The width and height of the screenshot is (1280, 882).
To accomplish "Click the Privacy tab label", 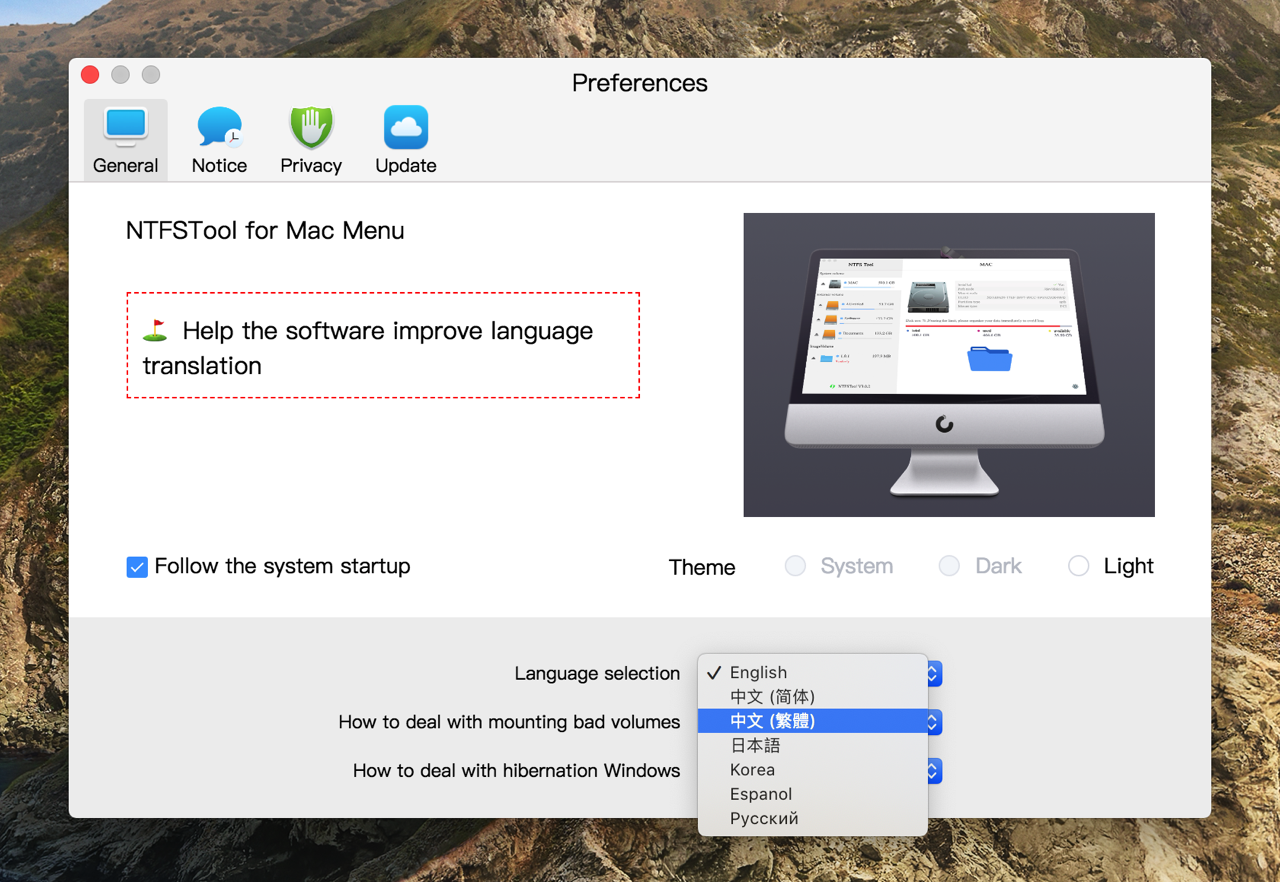I will click(x=311, y=166).
